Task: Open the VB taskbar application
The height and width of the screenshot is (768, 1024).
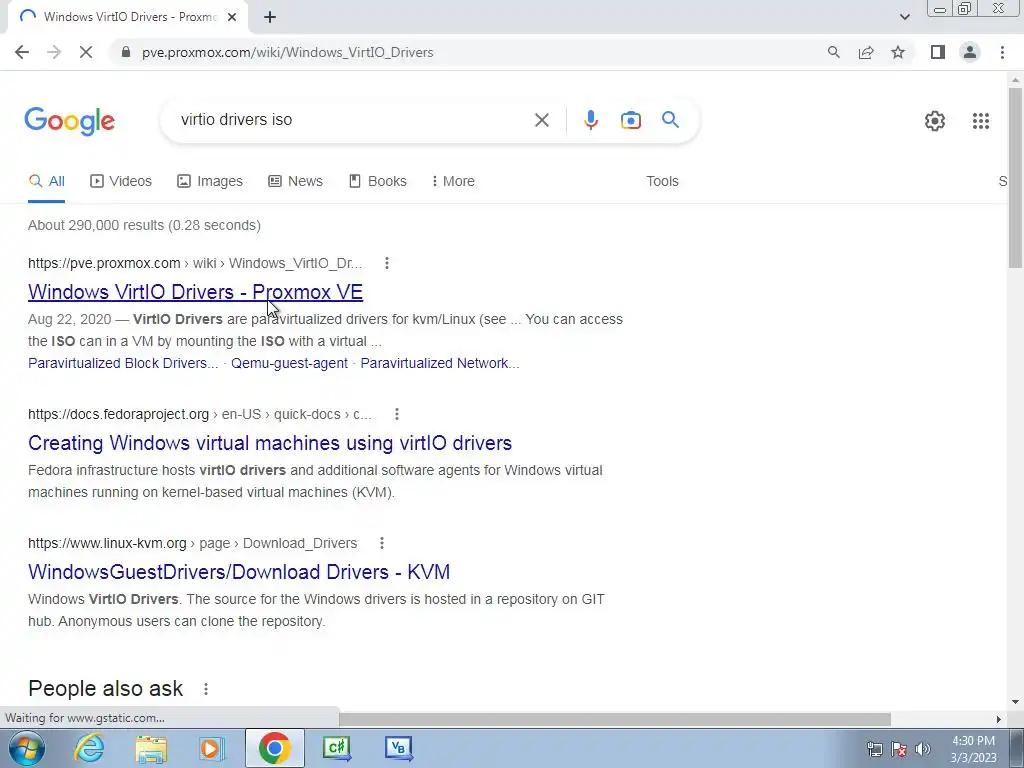Action: pyautogui.click(x=398, y=748)
